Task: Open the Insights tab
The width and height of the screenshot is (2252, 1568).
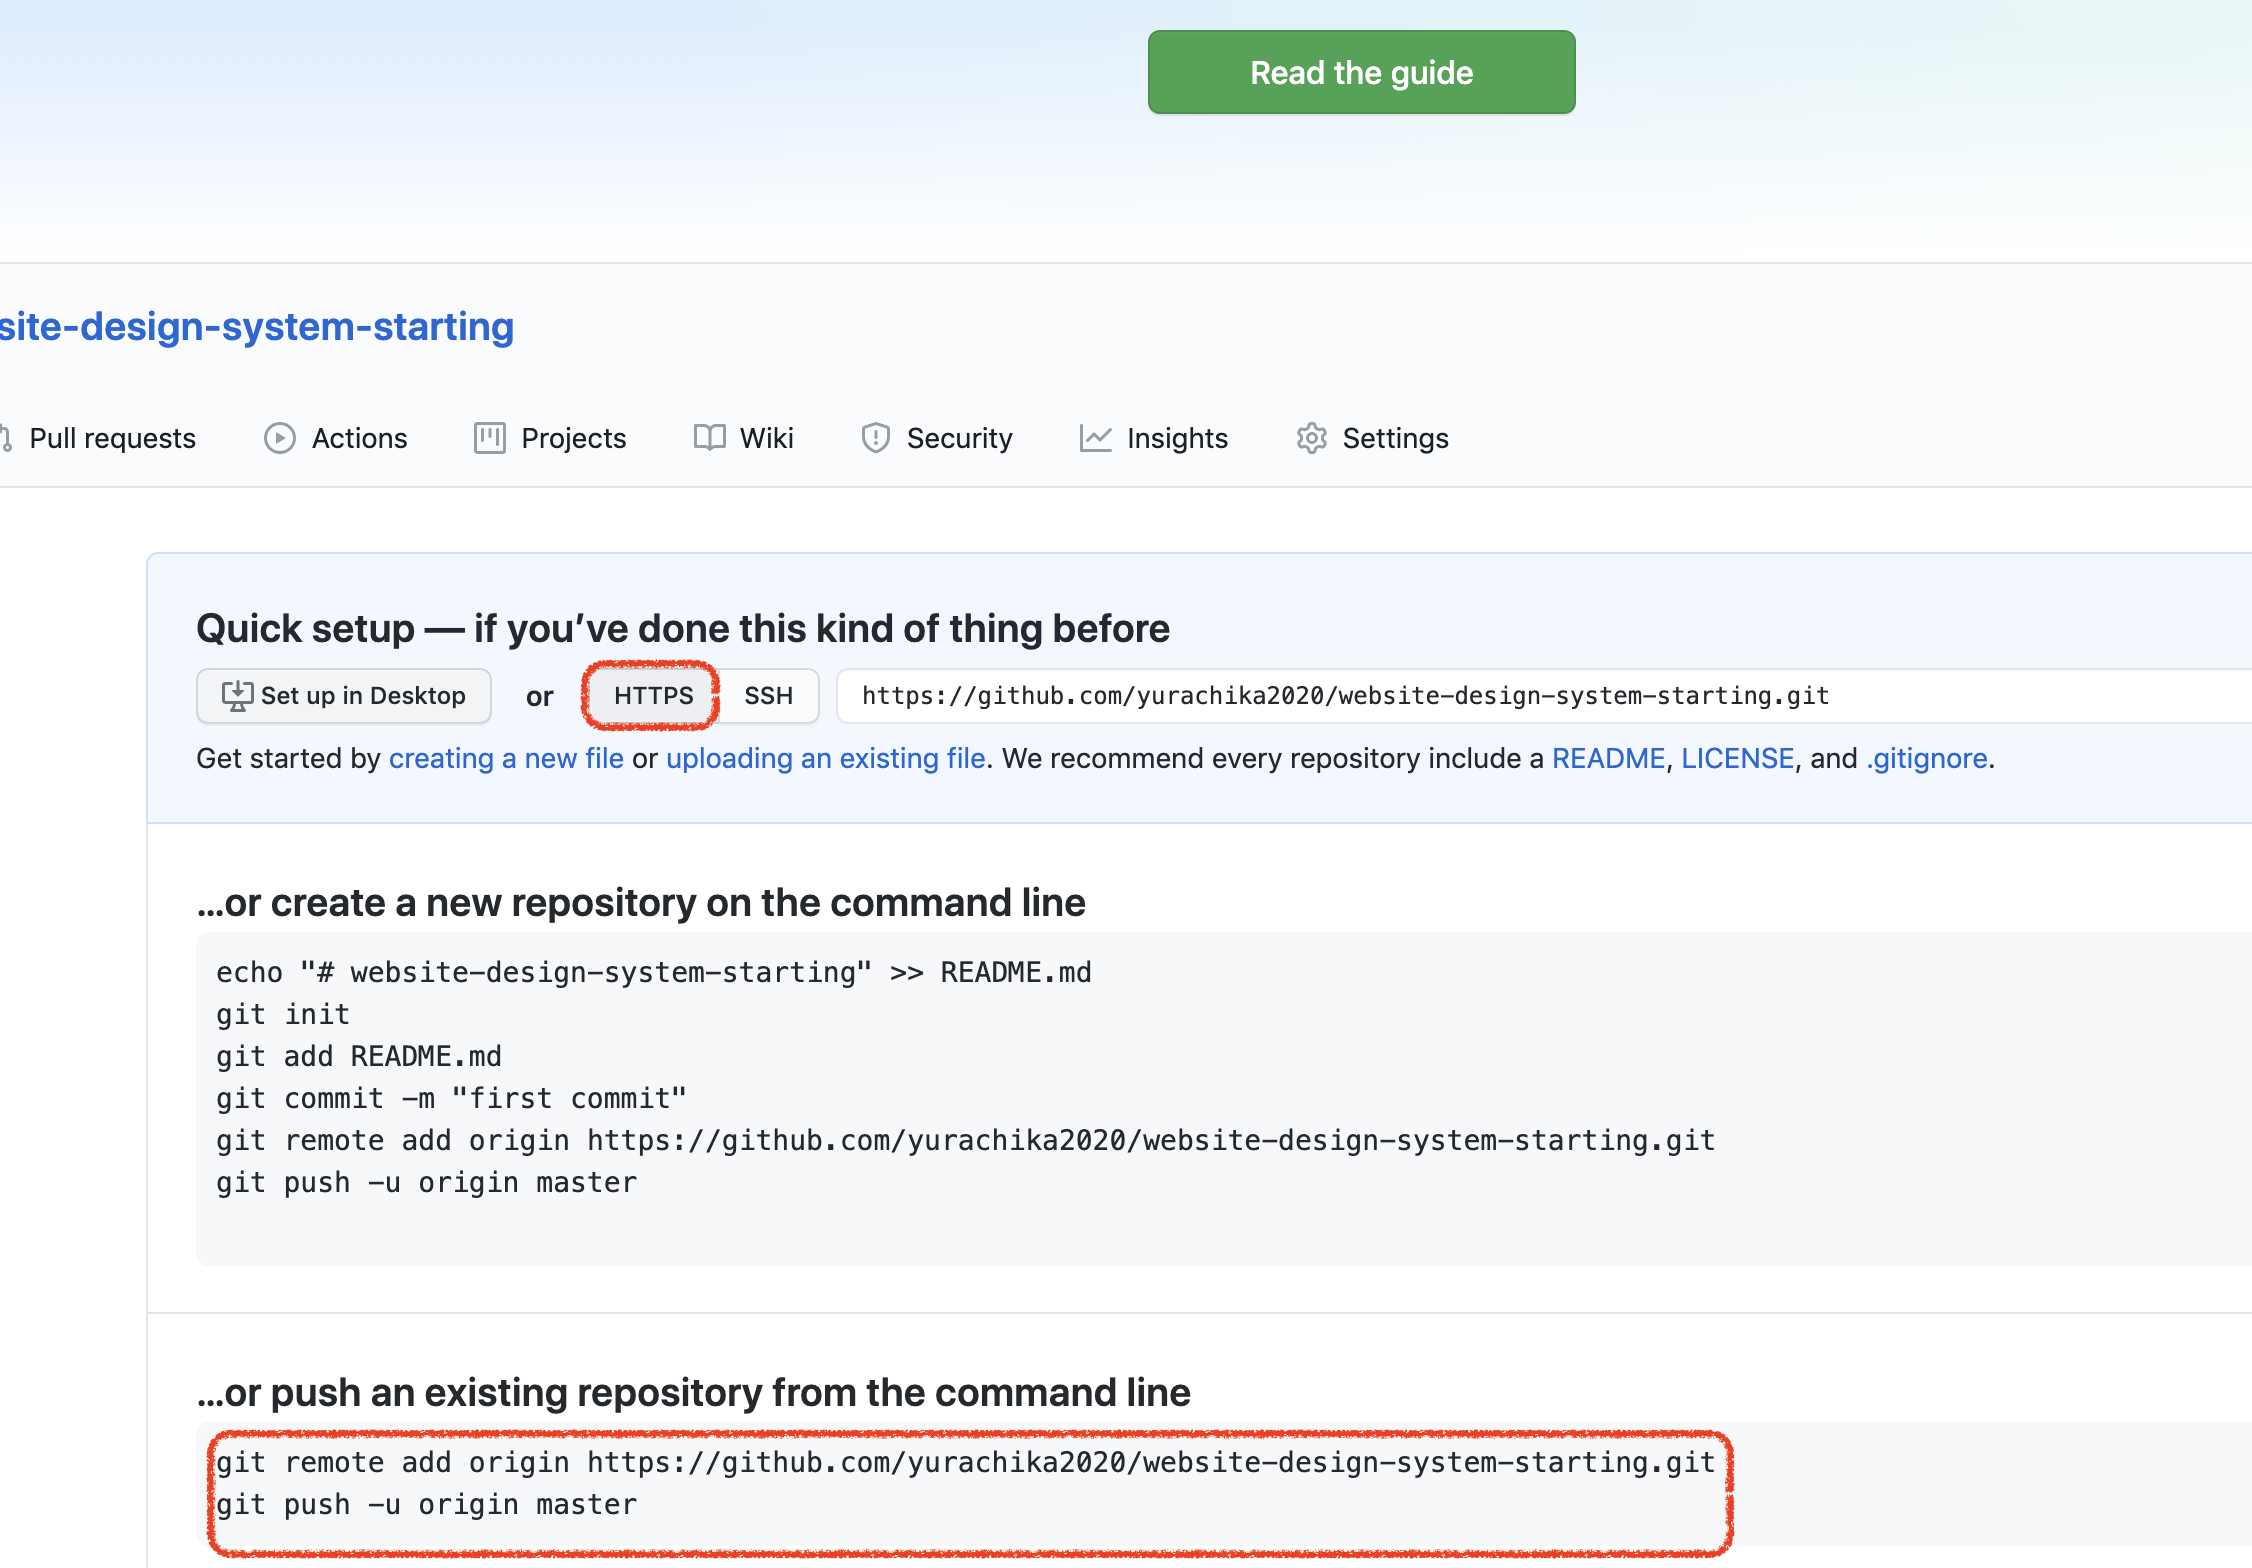Action: point(1176,438)
